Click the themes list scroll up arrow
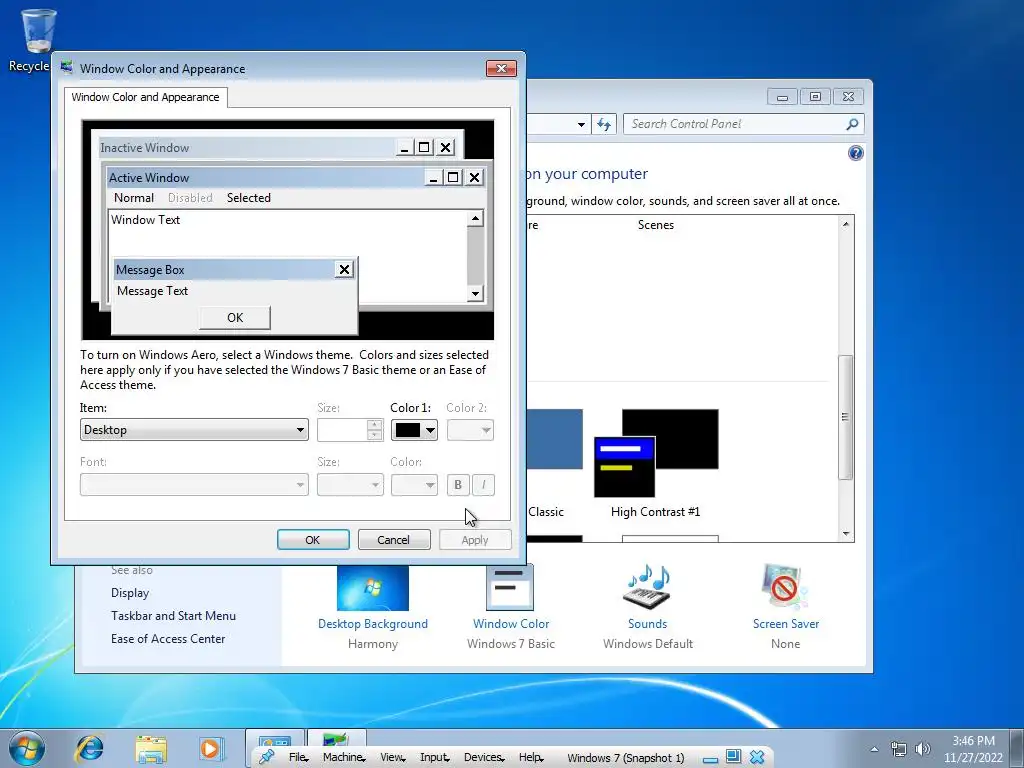Viewport: 1024px width, 768px height. tap(846, 224)
